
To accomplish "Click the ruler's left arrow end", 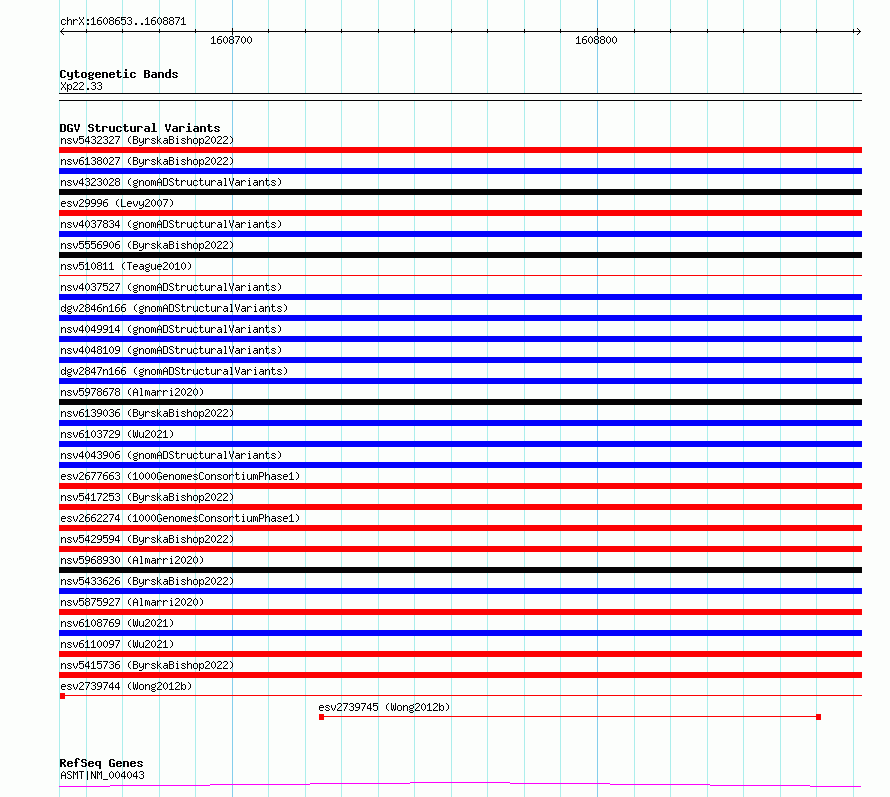I will (x=62, y=32).
